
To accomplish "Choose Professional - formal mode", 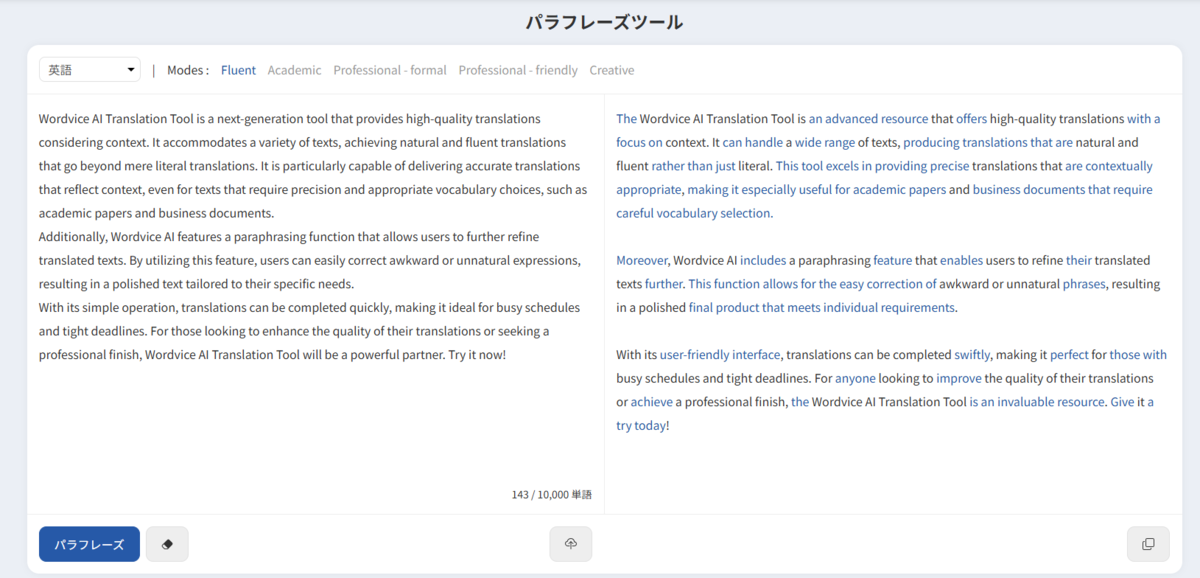I will [390, 70].
